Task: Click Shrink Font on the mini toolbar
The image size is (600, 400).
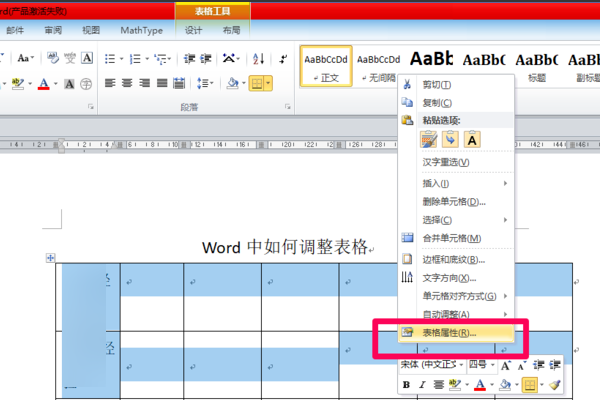Action: pyautogui.click(x=522, y=366)
